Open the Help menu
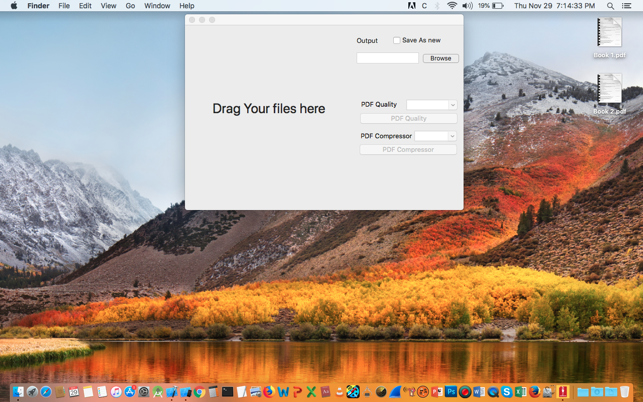The height and width of the screenshot is (402, 643). 187,6
